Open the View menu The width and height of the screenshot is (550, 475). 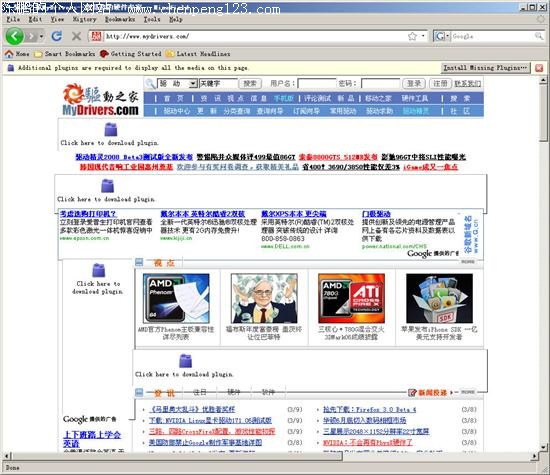tap(57, 19)
